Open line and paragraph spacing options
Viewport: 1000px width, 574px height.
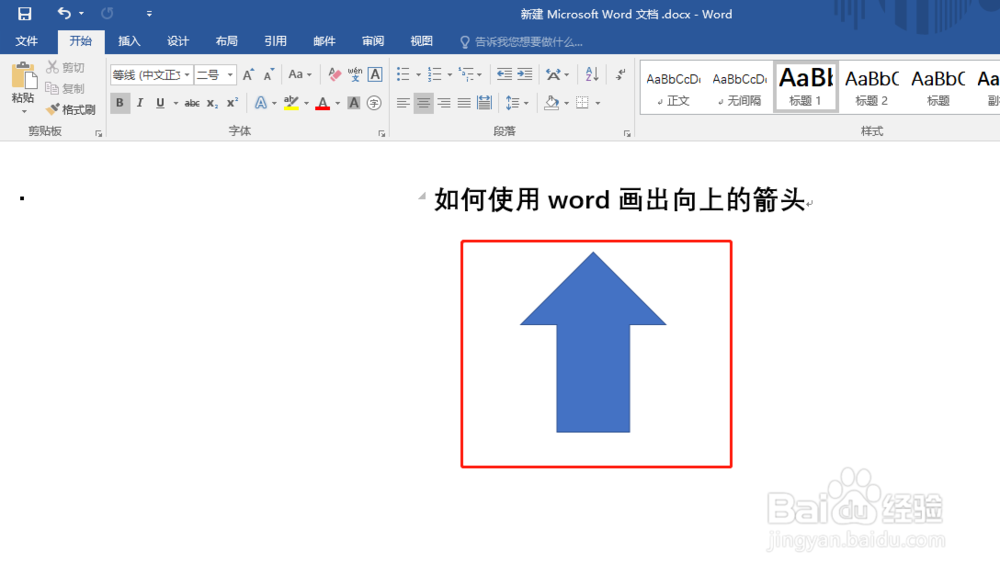pos(513,103)
